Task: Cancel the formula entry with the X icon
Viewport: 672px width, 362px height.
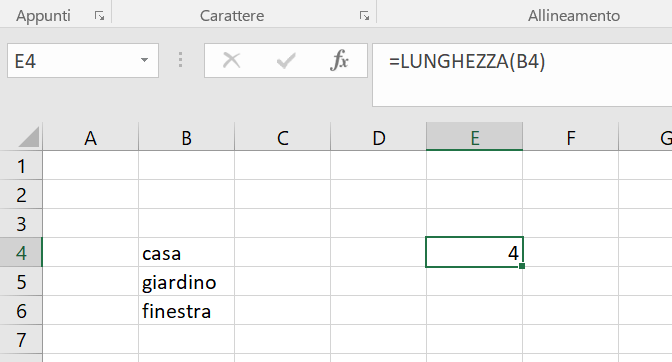Action: (231, 60)
